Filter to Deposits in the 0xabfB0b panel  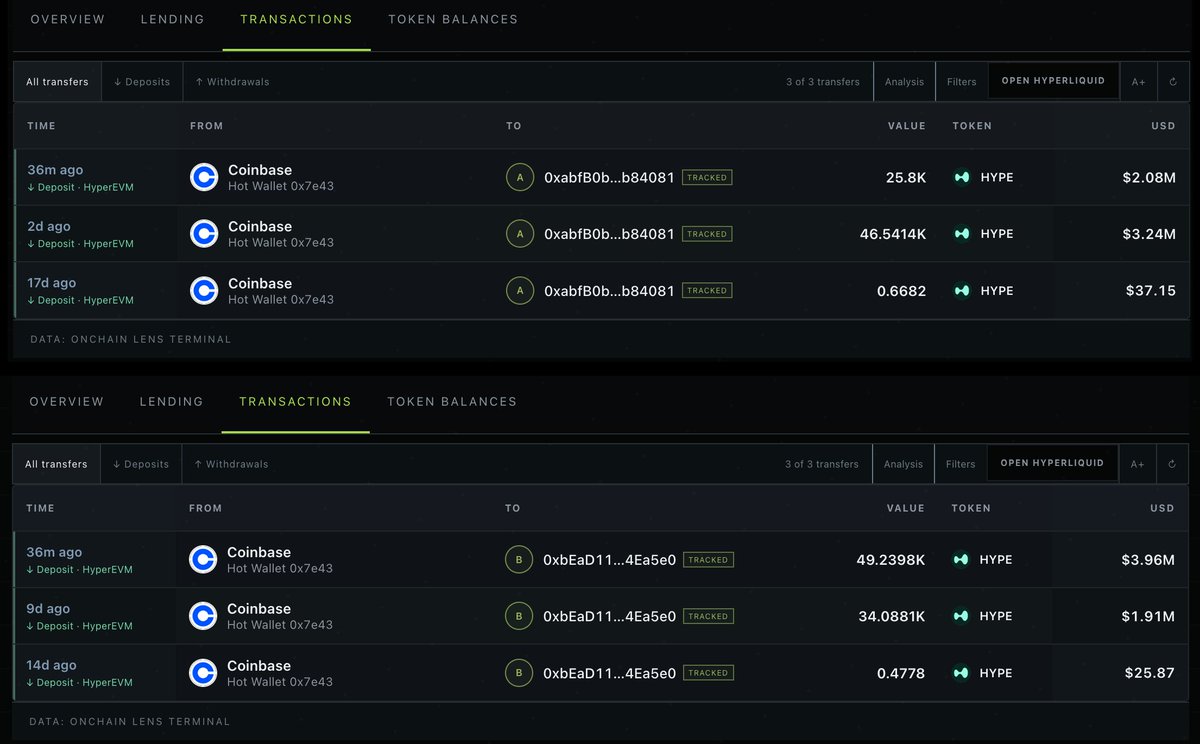tap(142, 82)
